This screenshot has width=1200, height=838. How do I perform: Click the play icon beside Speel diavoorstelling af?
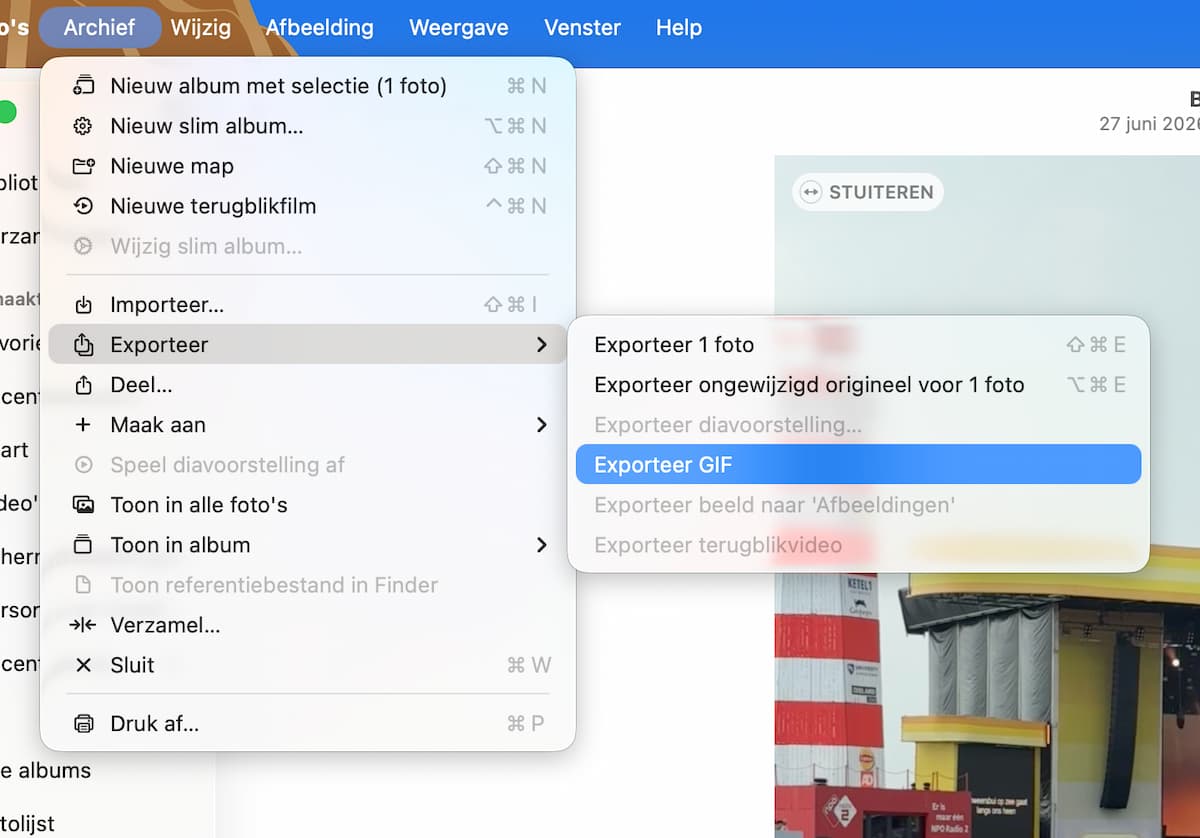click(84, 465)
